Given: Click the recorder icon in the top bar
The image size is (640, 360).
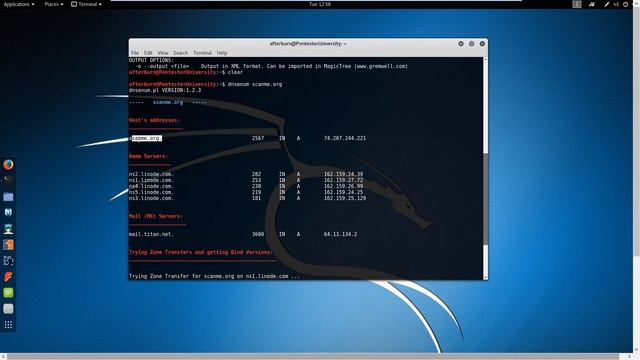Looking at the screenshot, I should point(591,4).
